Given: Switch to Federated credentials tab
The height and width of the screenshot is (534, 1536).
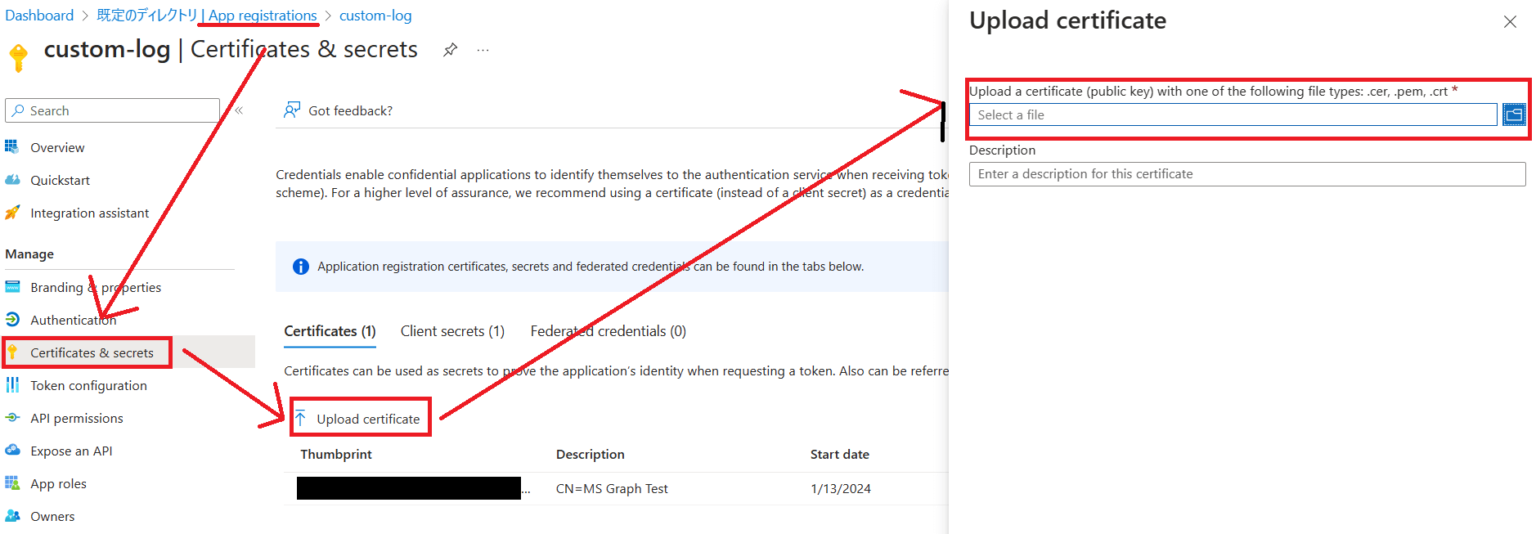Looking at the screenshot, I should pyautogui.click(x=608, y=331).
